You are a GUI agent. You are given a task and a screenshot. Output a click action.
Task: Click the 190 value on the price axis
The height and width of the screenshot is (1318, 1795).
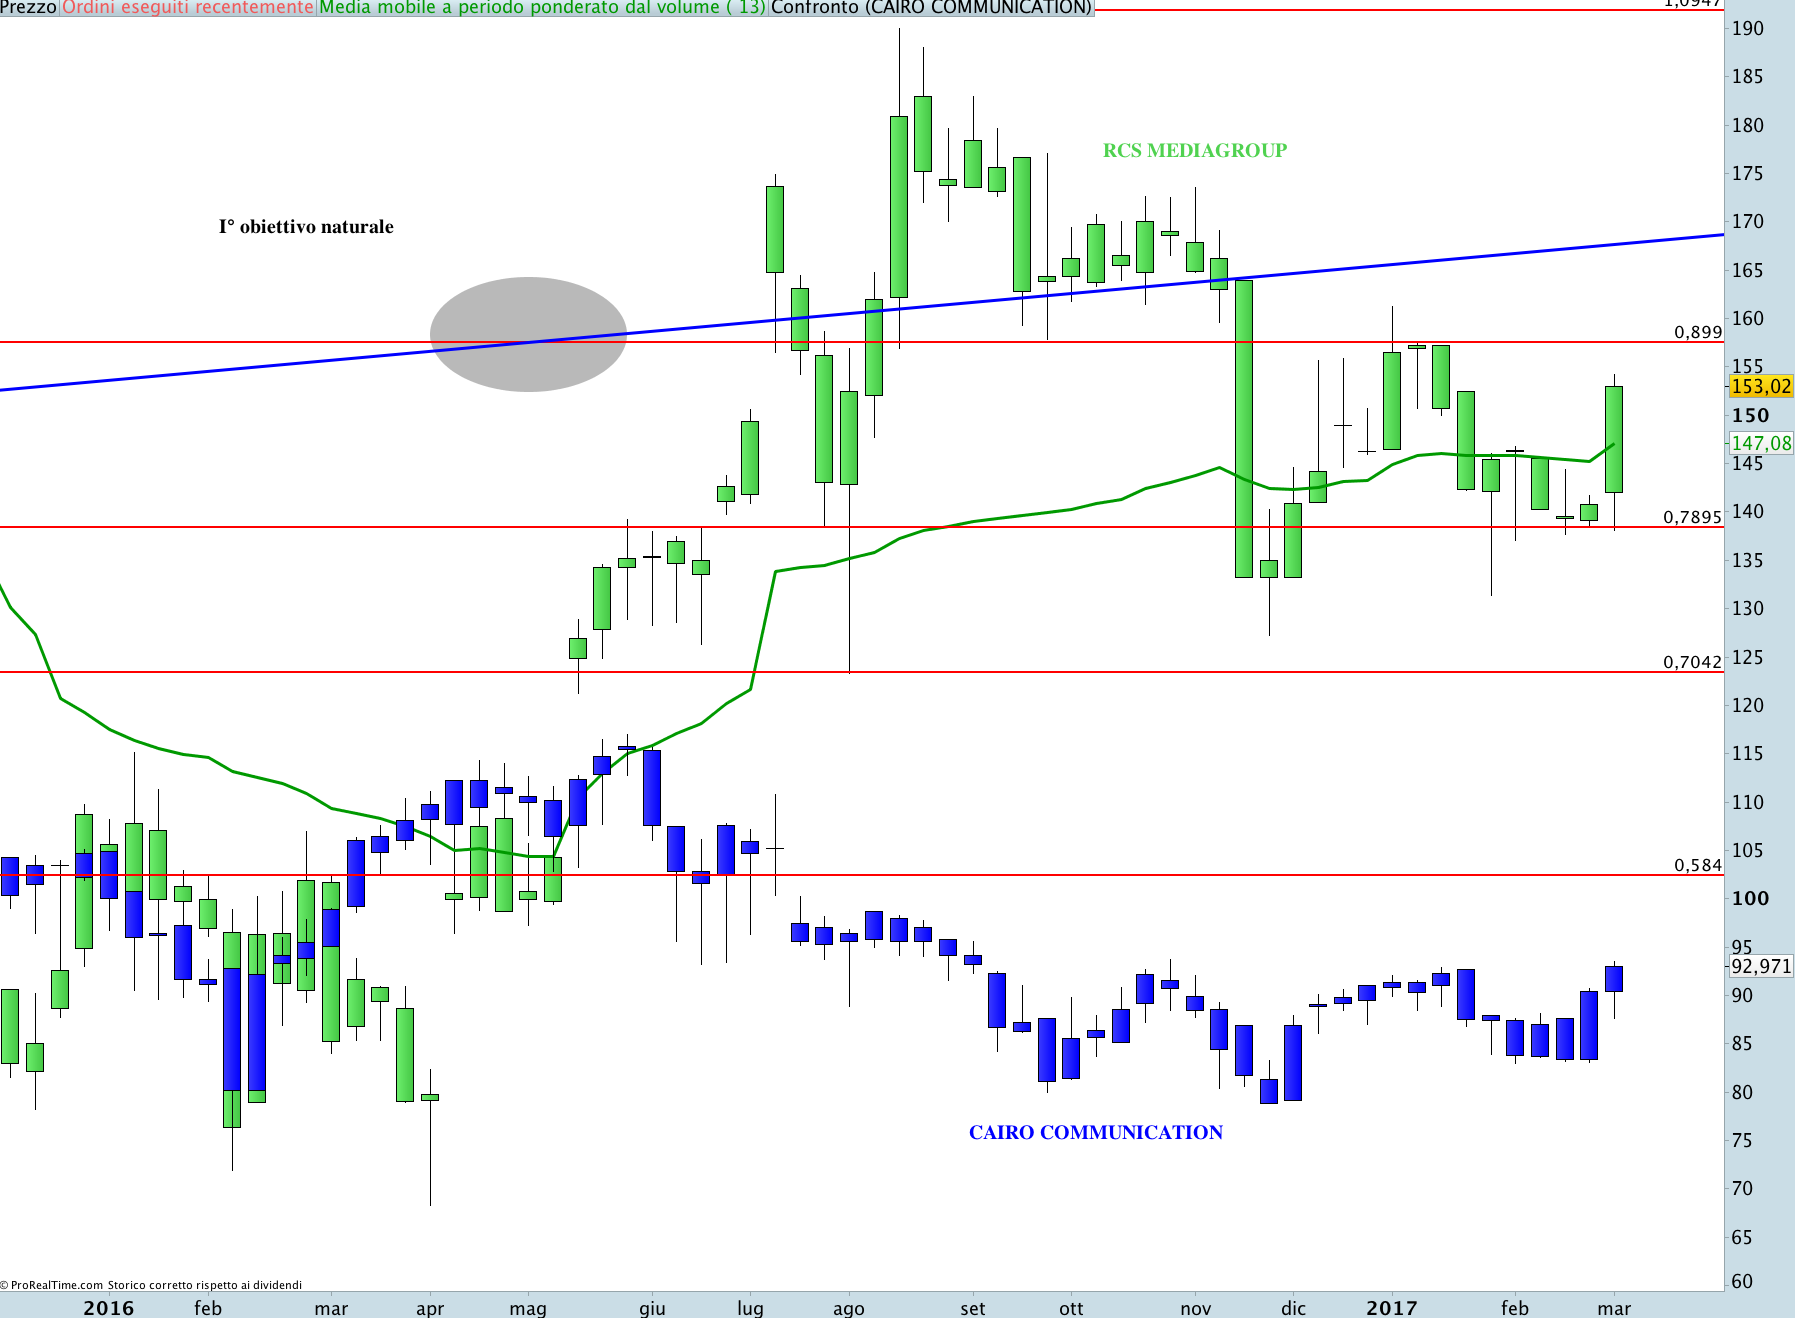pyautogui.click(x=1748, y=29)
